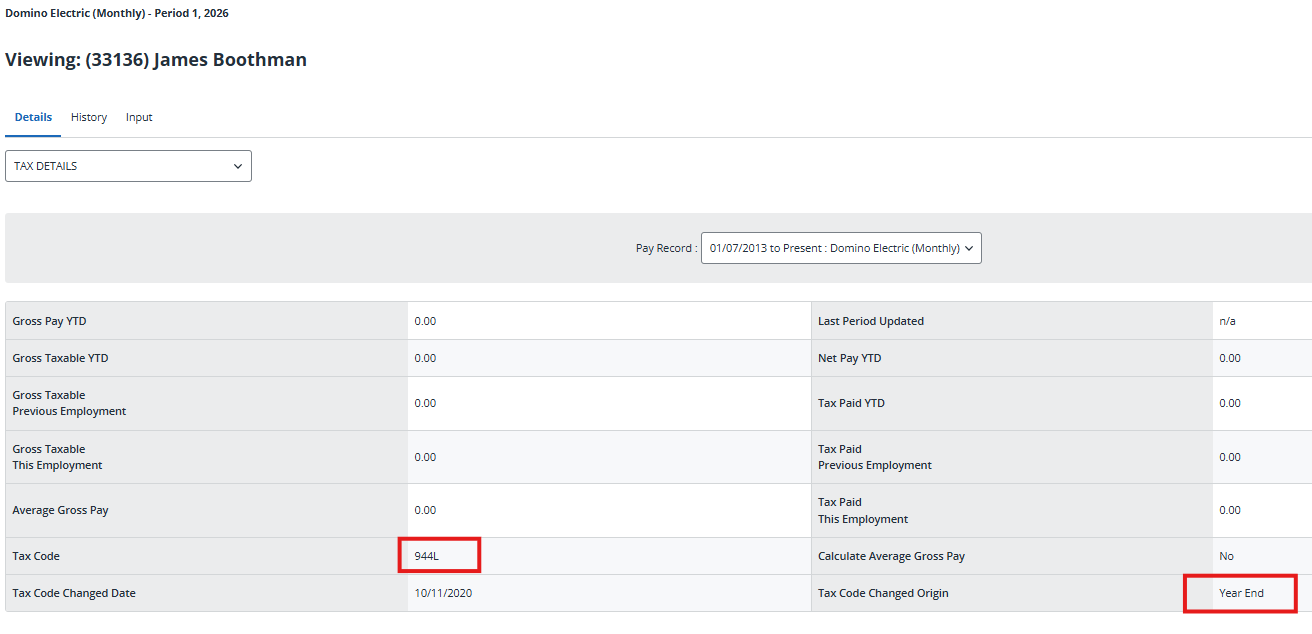
Task: Select the Gross Taxable Previous Employment label
Action: point(69,403)
